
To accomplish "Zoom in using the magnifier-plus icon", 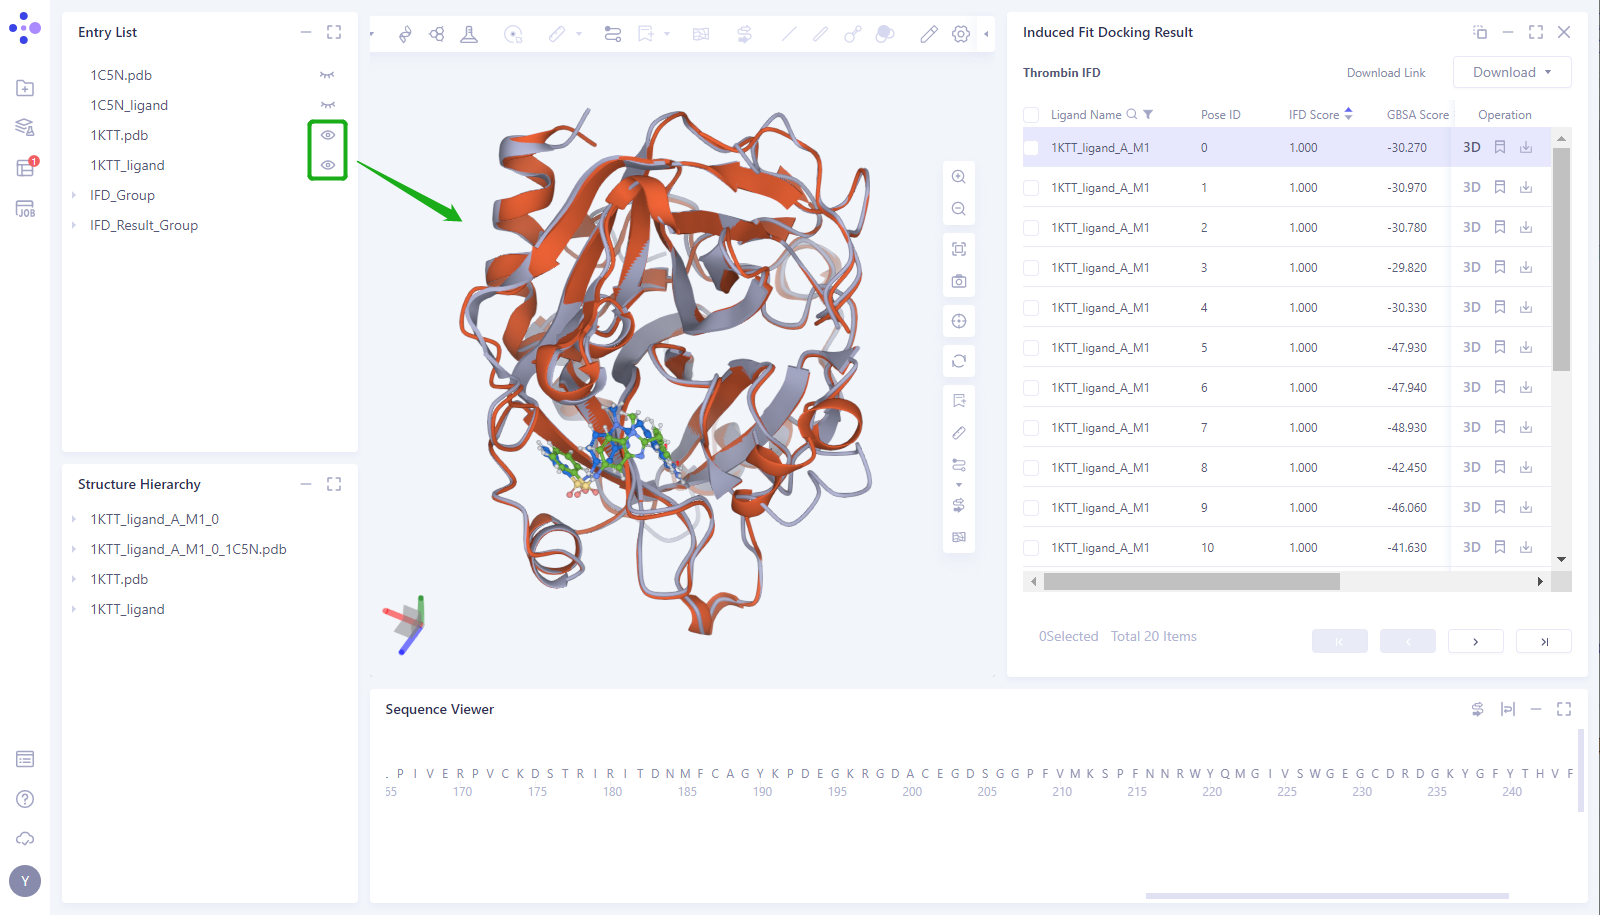I will click(x=958, y=176).
